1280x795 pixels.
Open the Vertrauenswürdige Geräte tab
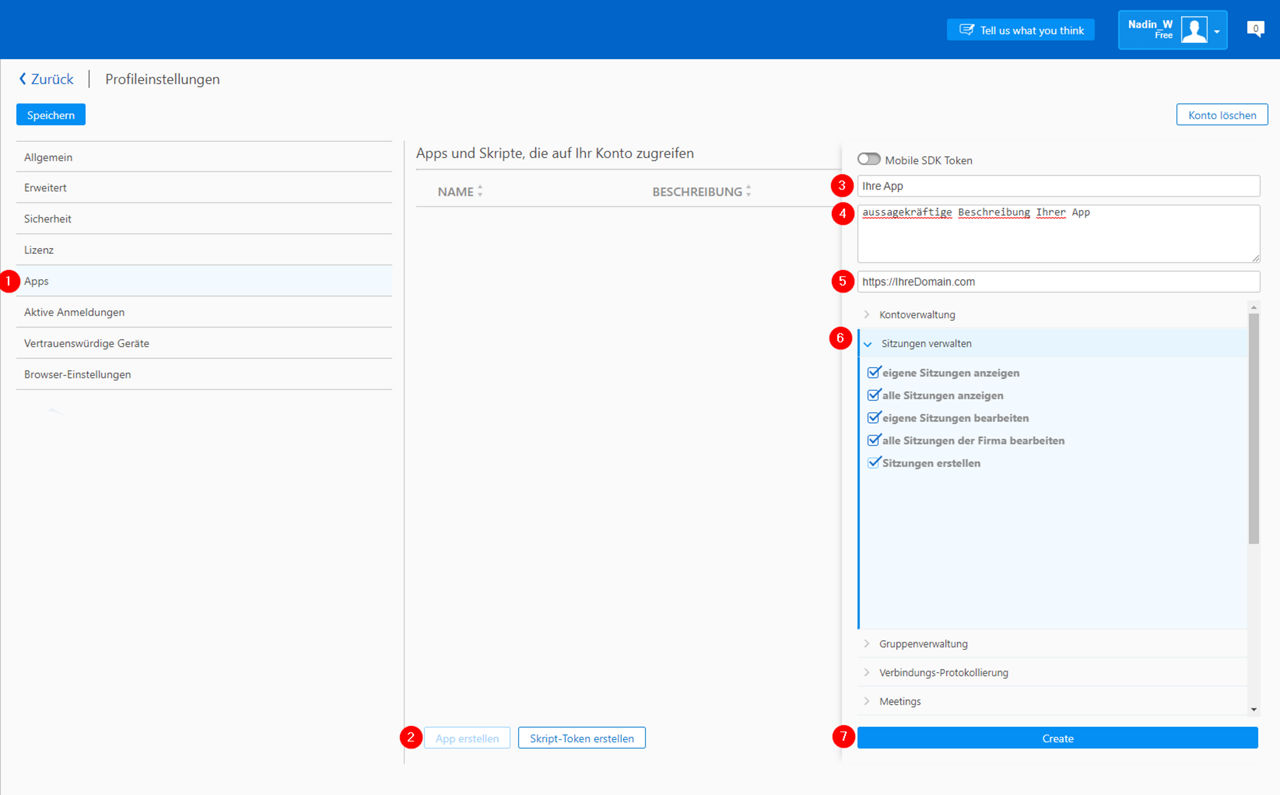pyautogui.click(x=204, y=343)
